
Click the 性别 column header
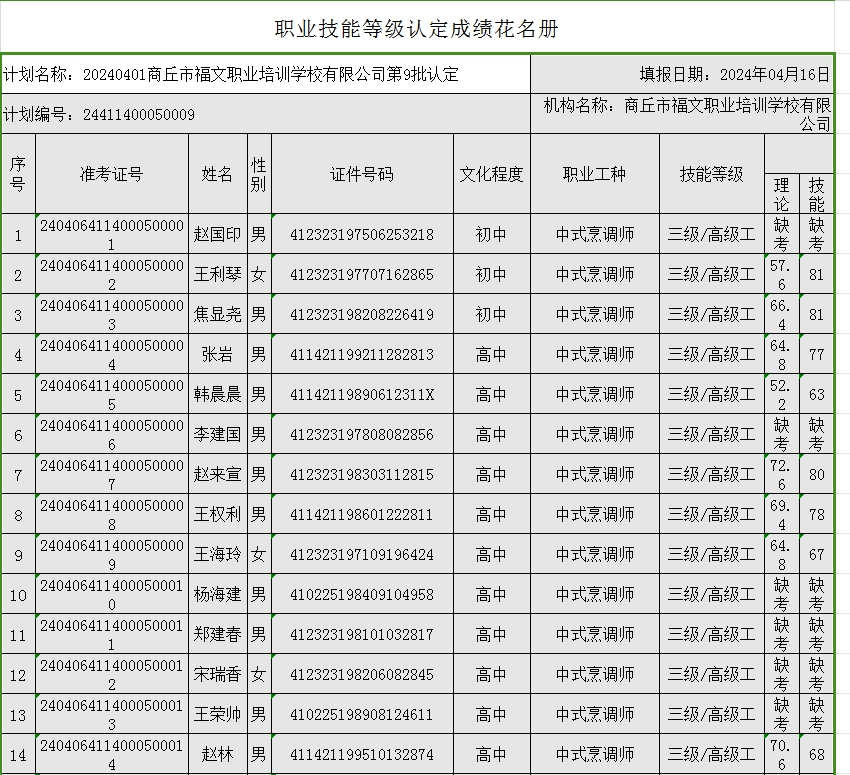259,174
